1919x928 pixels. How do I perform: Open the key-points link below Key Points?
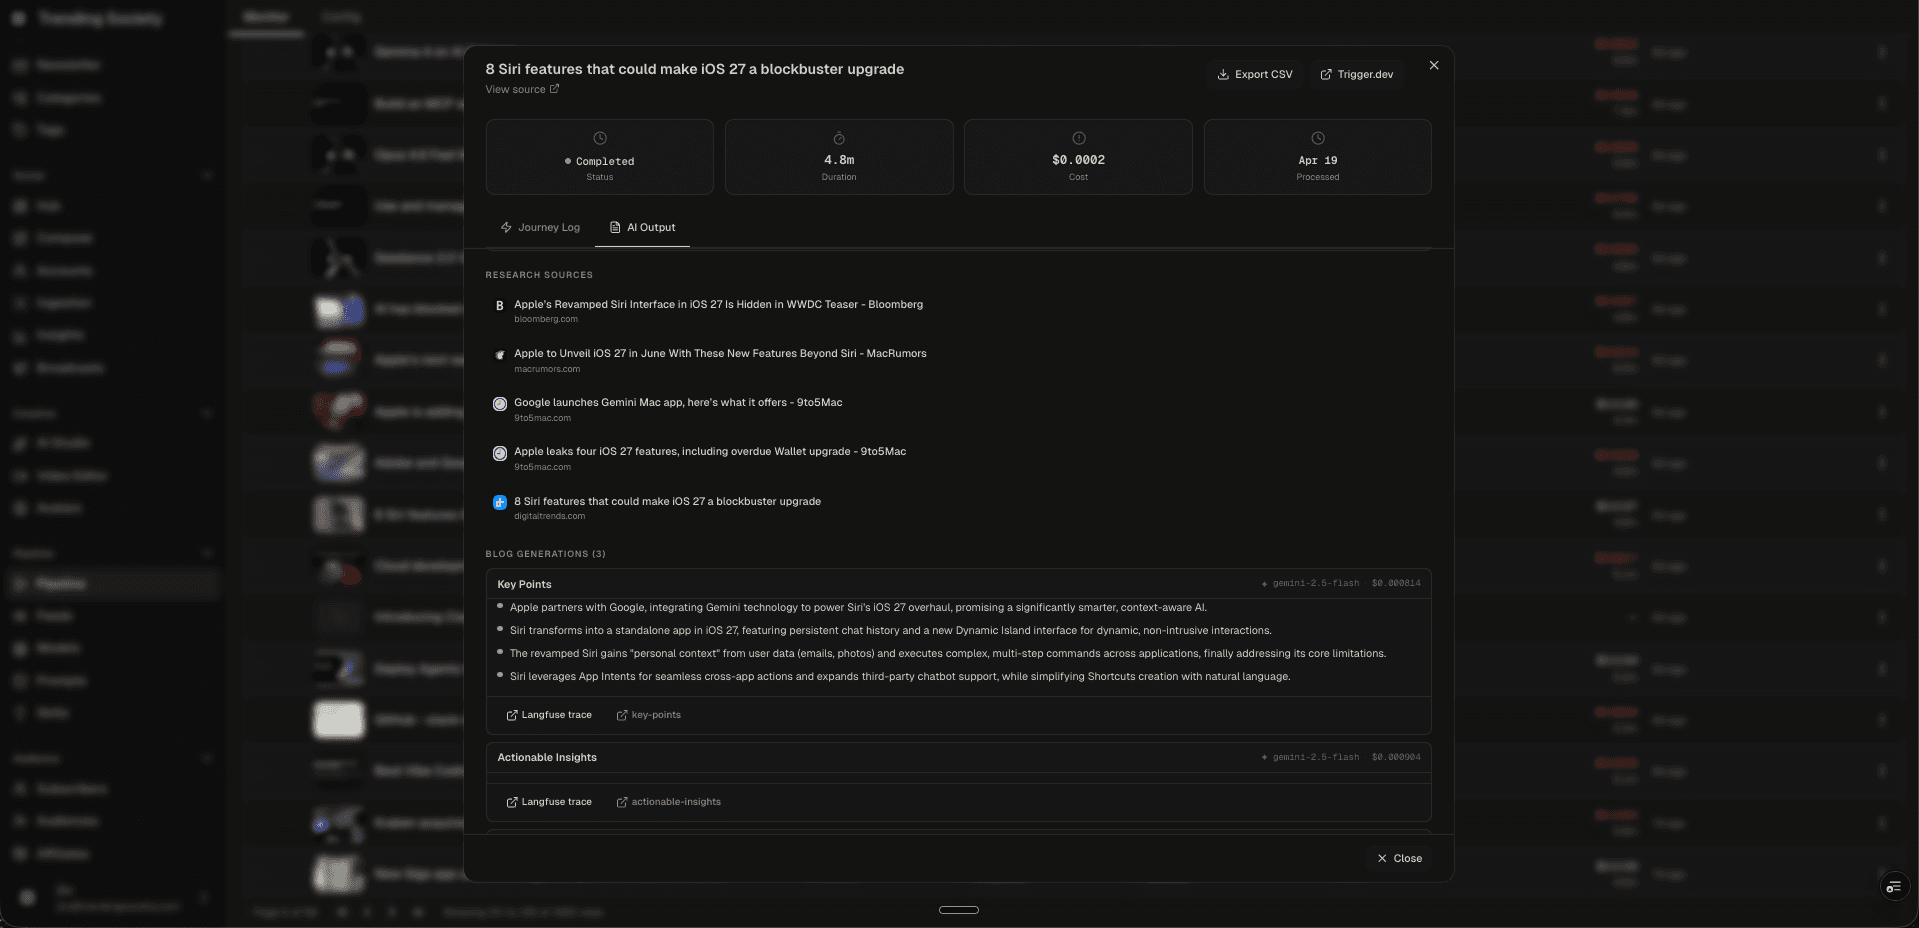pos(648,715)
